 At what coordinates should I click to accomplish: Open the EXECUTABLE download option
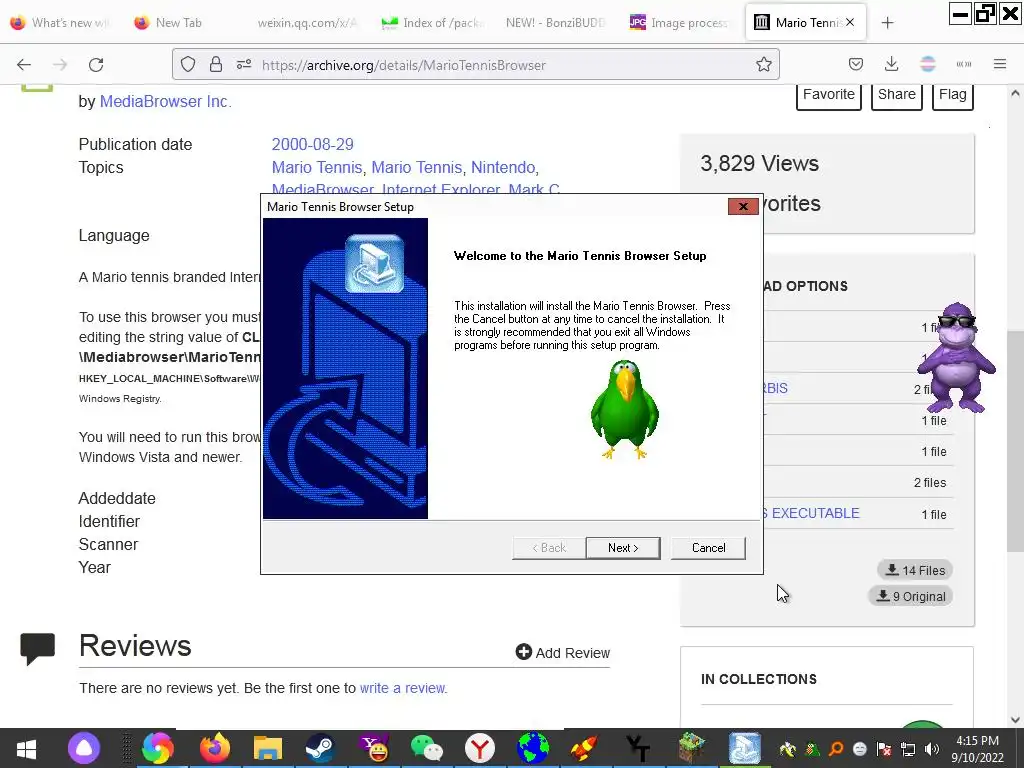click(x=815, y=513)
